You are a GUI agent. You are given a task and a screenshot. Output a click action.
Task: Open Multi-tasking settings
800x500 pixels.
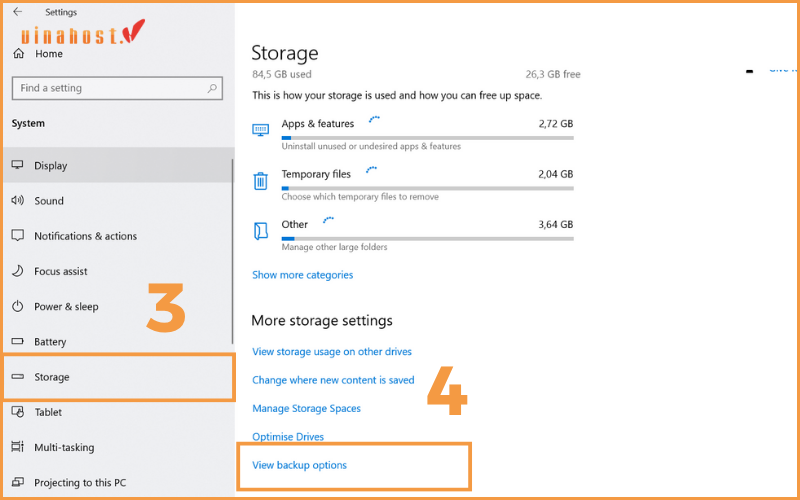[64, 448]
